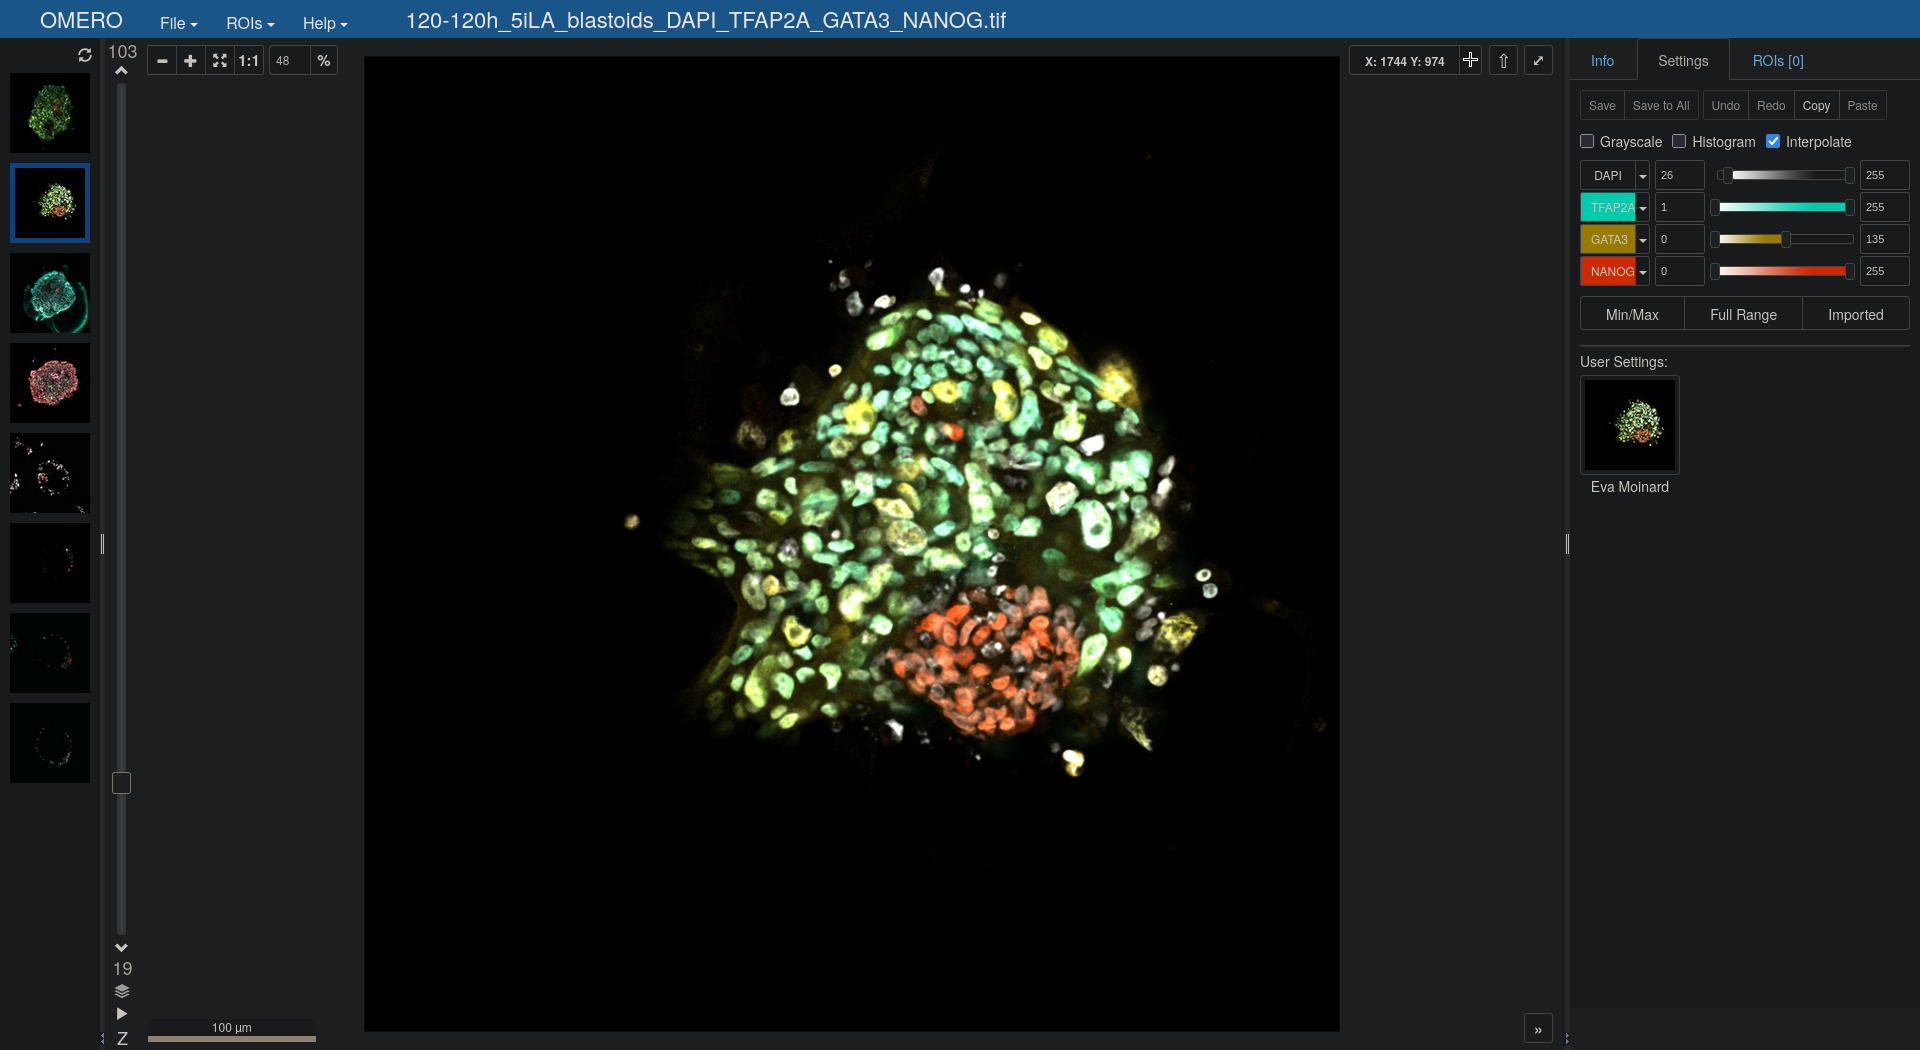The height and width of the screenshot is (1050, 1920).
Task: Switch to the Info tab
Action: [1602, 61]
